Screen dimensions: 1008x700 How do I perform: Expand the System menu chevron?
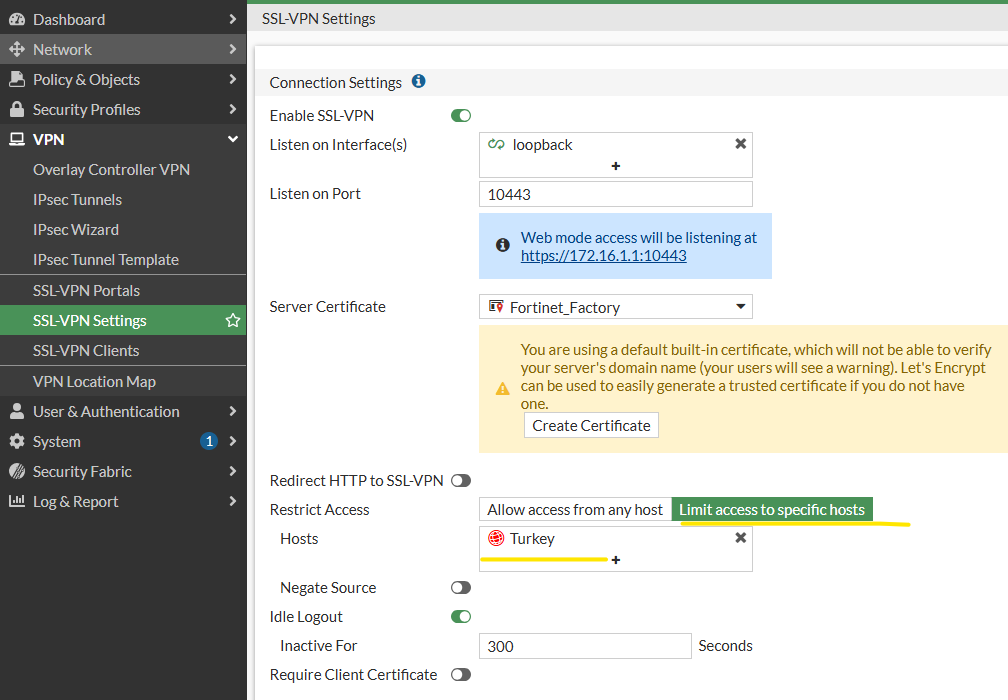click(233, 441)
